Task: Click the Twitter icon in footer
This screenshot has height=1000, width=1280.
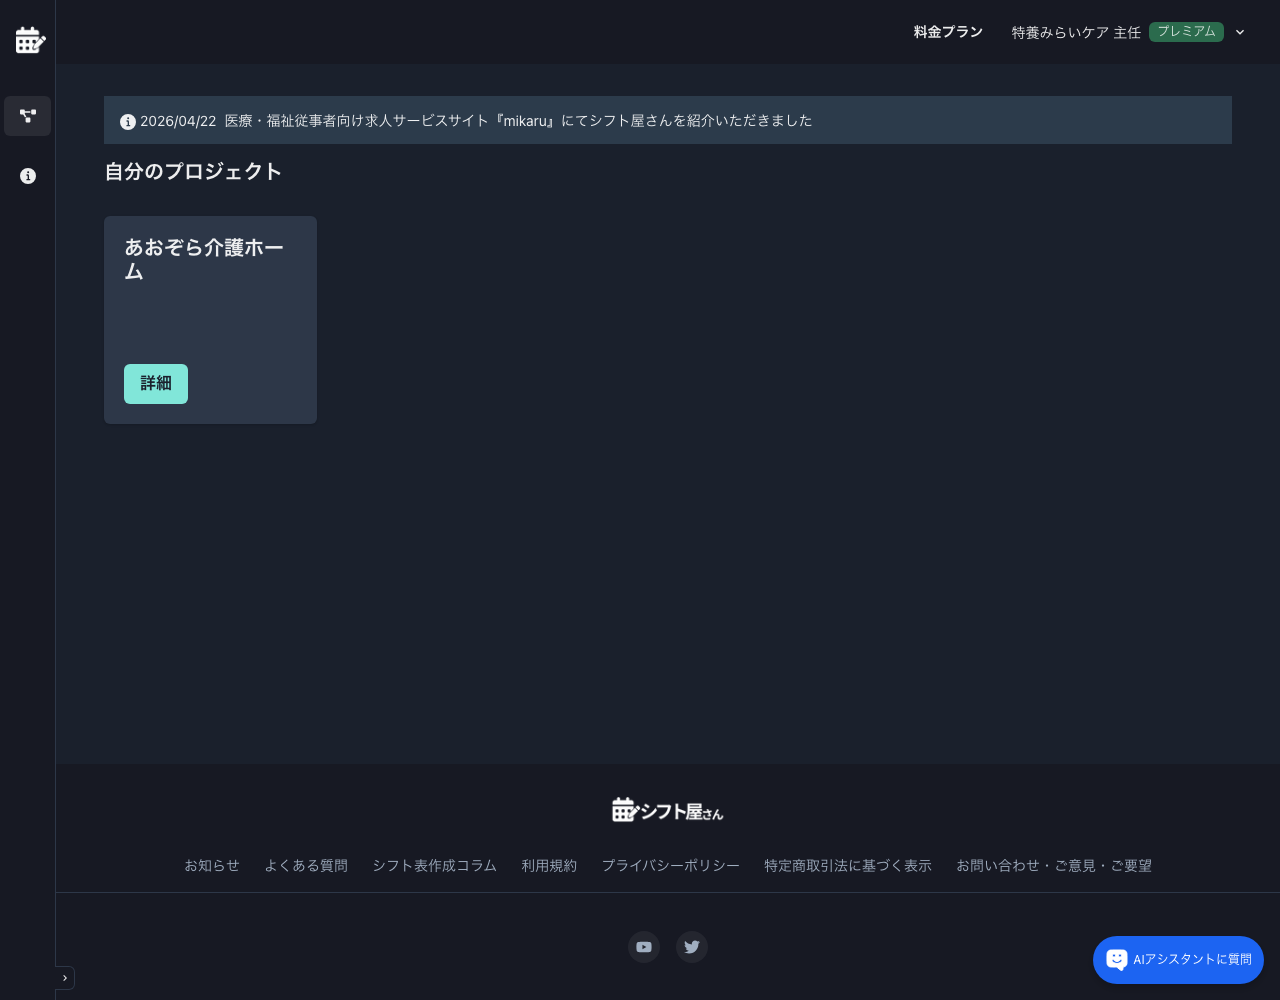Action: click(692, 947)
